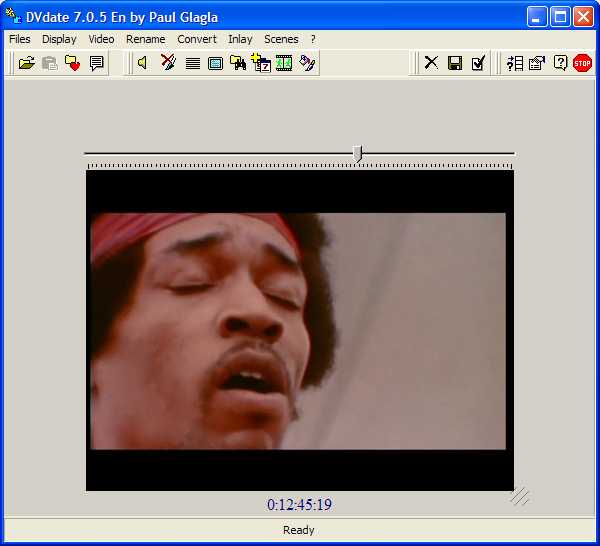Viewport: 600px width, 546px height.
Task: Click the video resize grip handle
Action: [519, 496]
